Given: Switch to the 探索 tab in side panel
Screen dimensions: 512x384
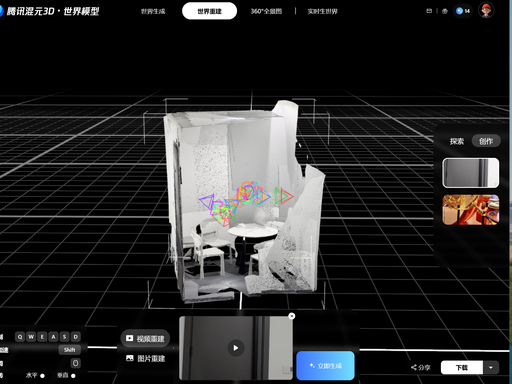Looking at the screenshot, I should 457,141.
